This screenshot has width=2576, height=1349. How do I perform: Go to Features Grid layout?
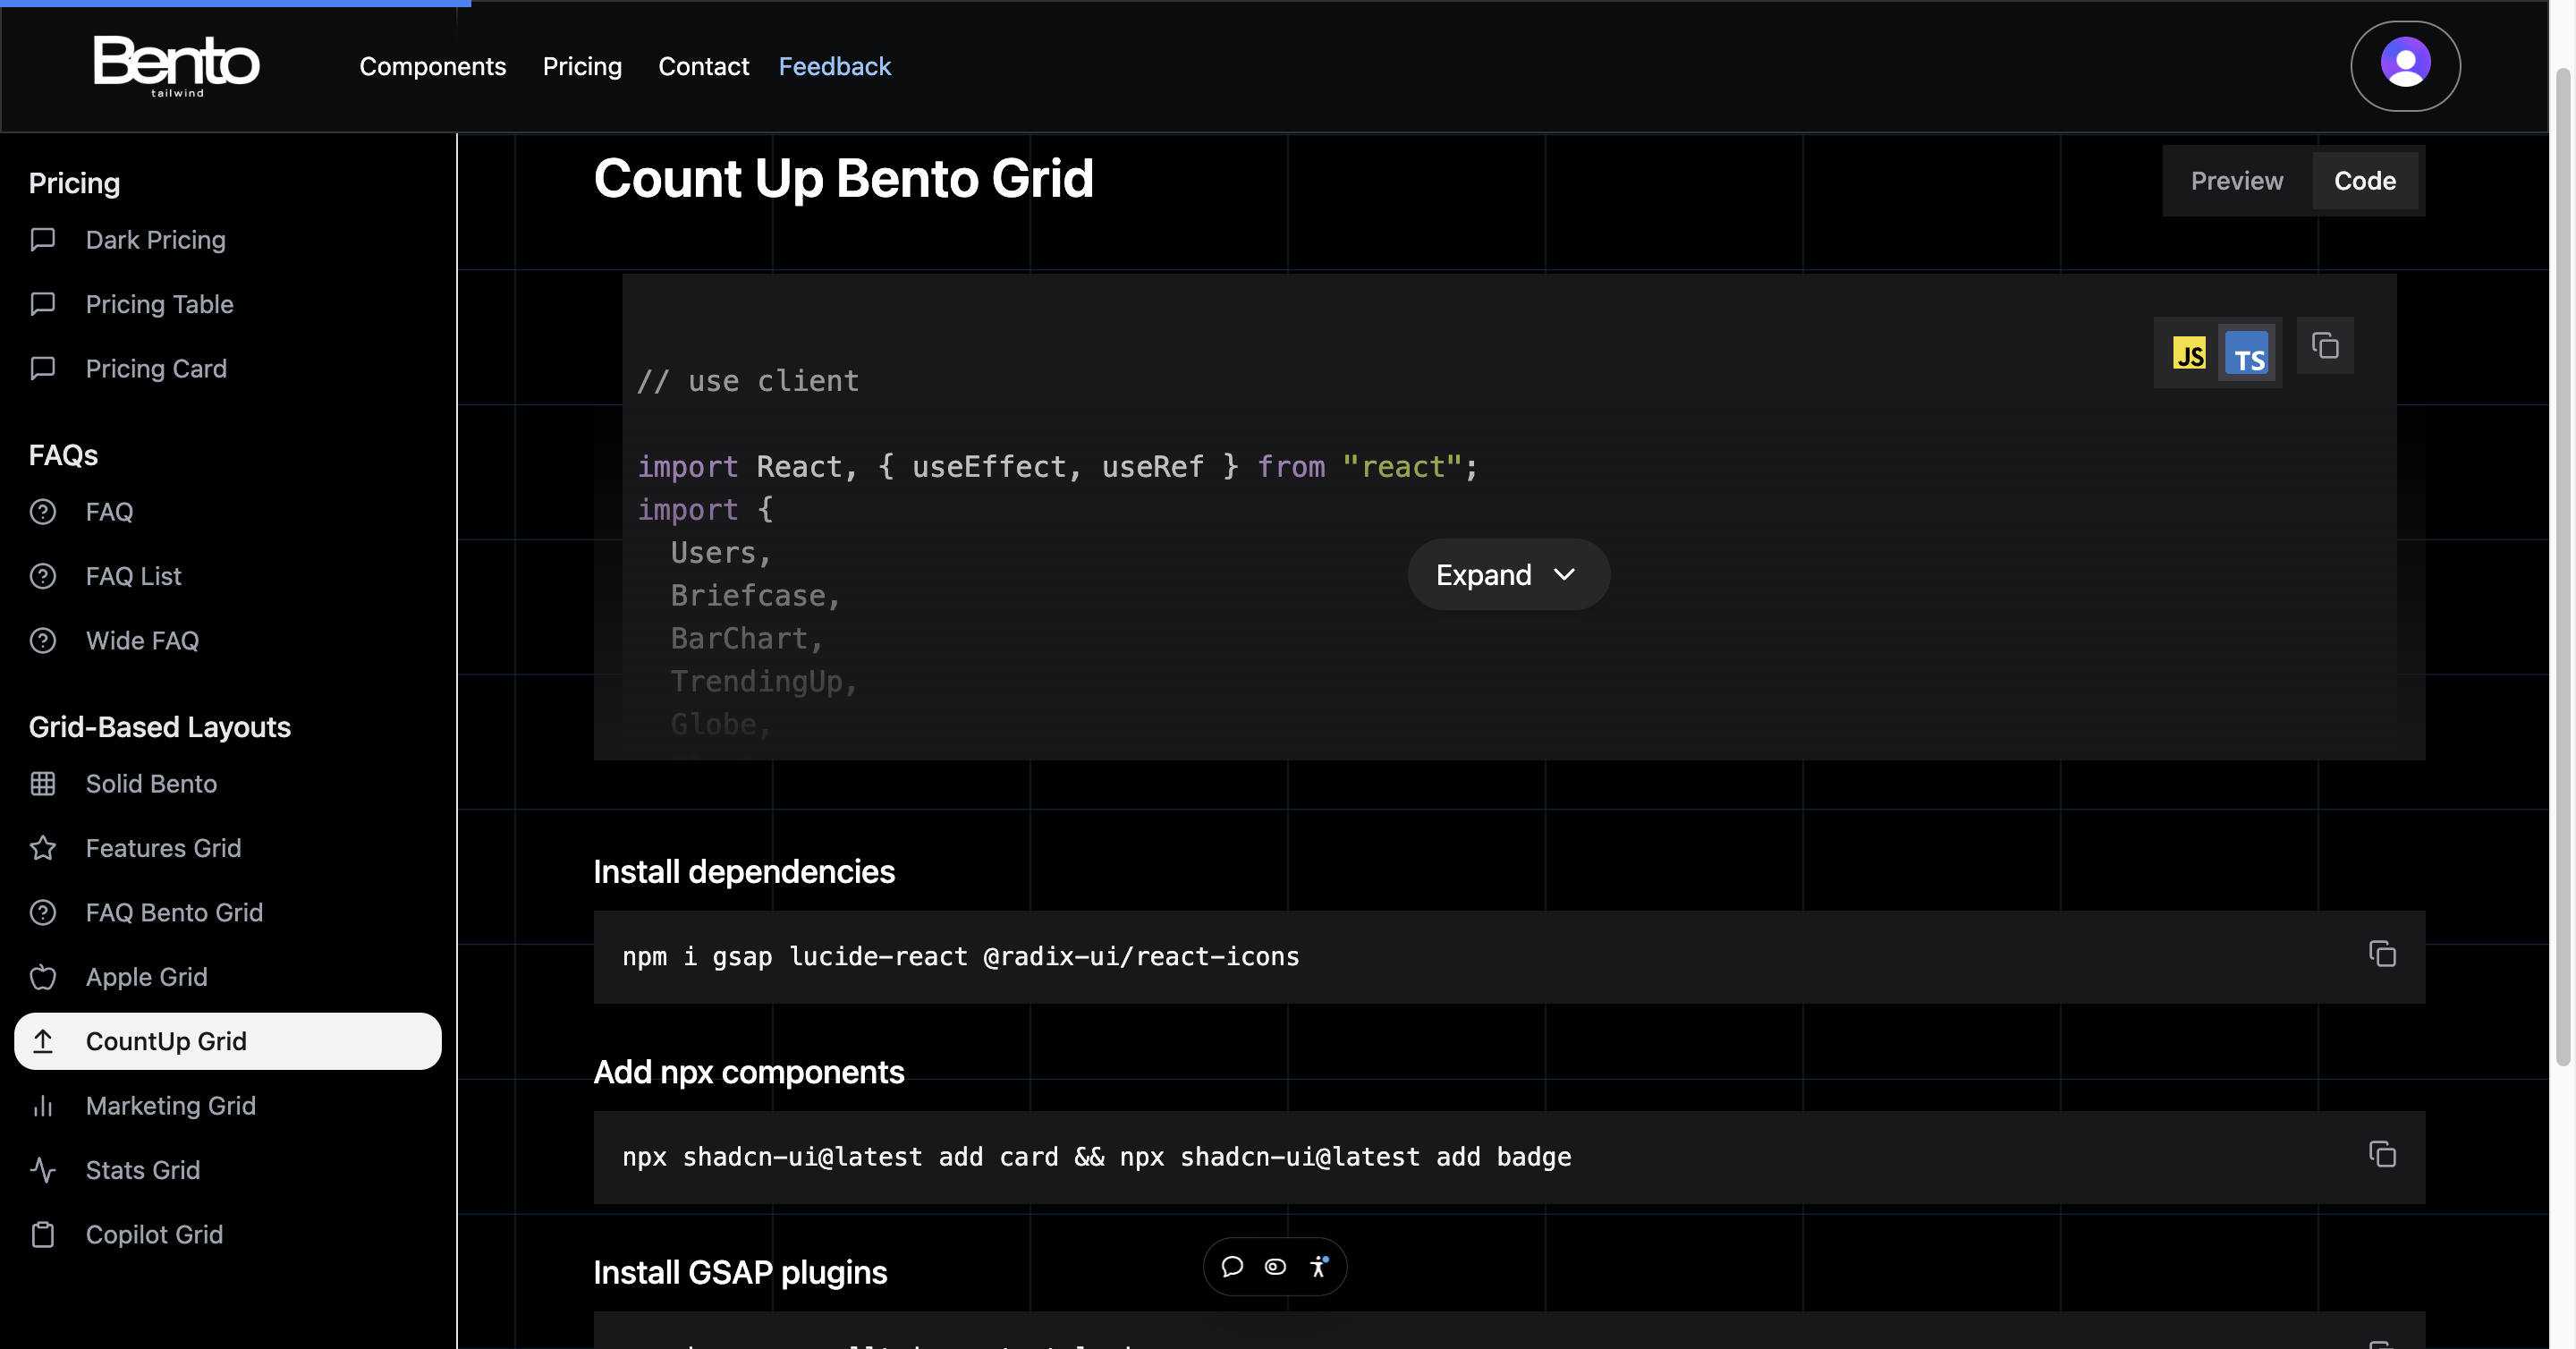[228, 848]
